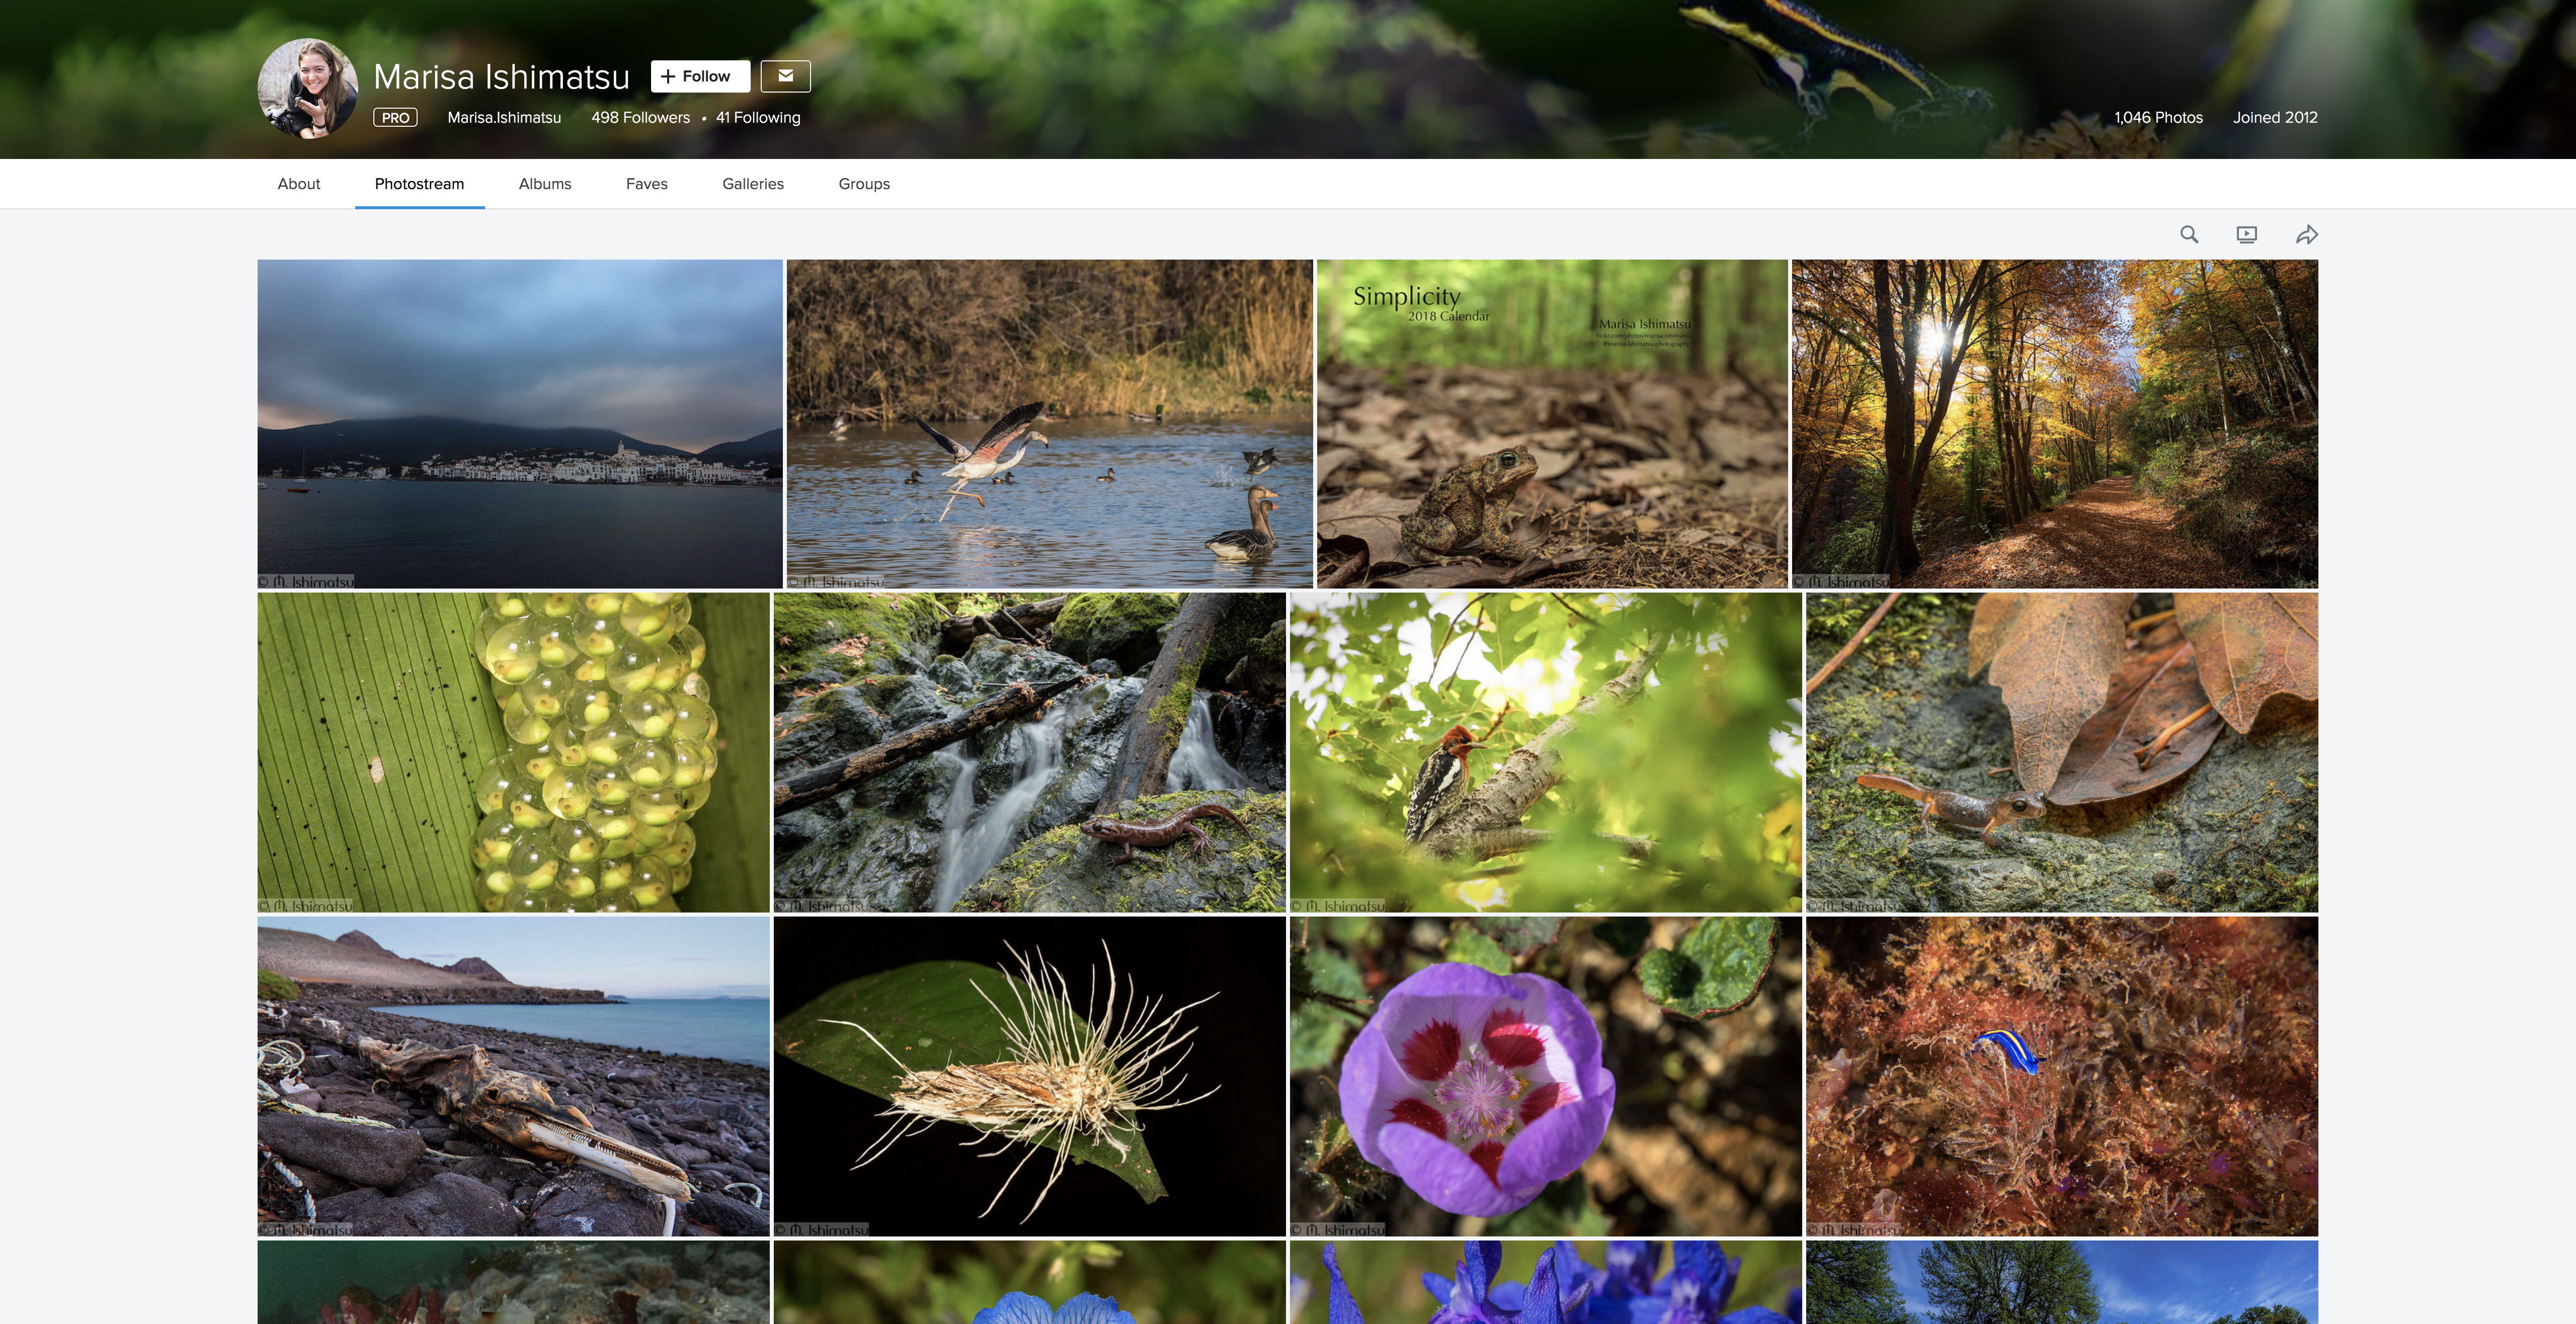Open the About tab

click(299, 184)
